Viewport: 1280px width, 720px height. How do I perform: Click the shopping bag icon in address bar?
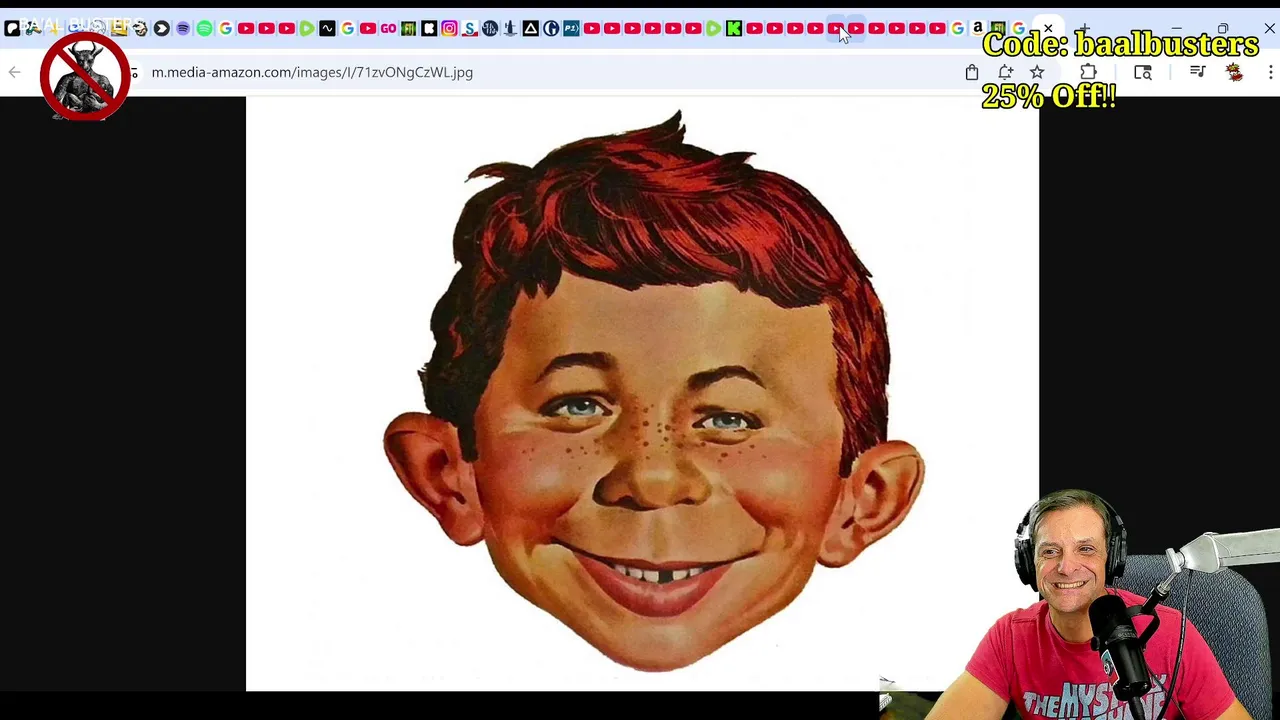tap(971, 72)
